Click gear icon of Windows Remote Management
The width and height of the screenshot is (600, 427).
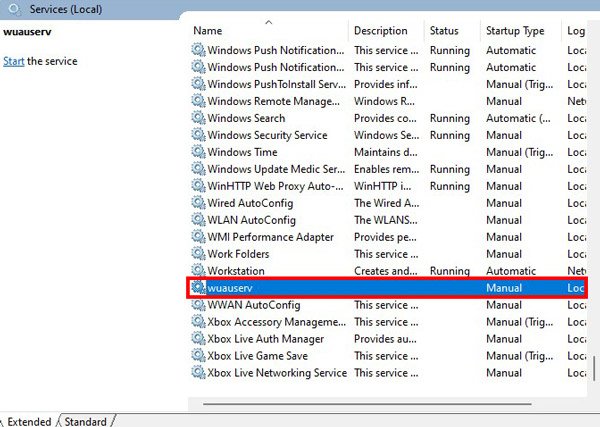tap(198, 101)
